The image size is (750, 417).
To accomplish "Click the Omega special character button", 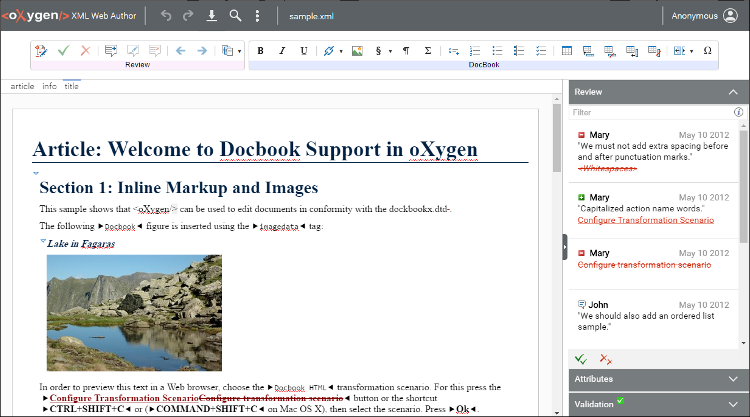I will coord(707,51).
